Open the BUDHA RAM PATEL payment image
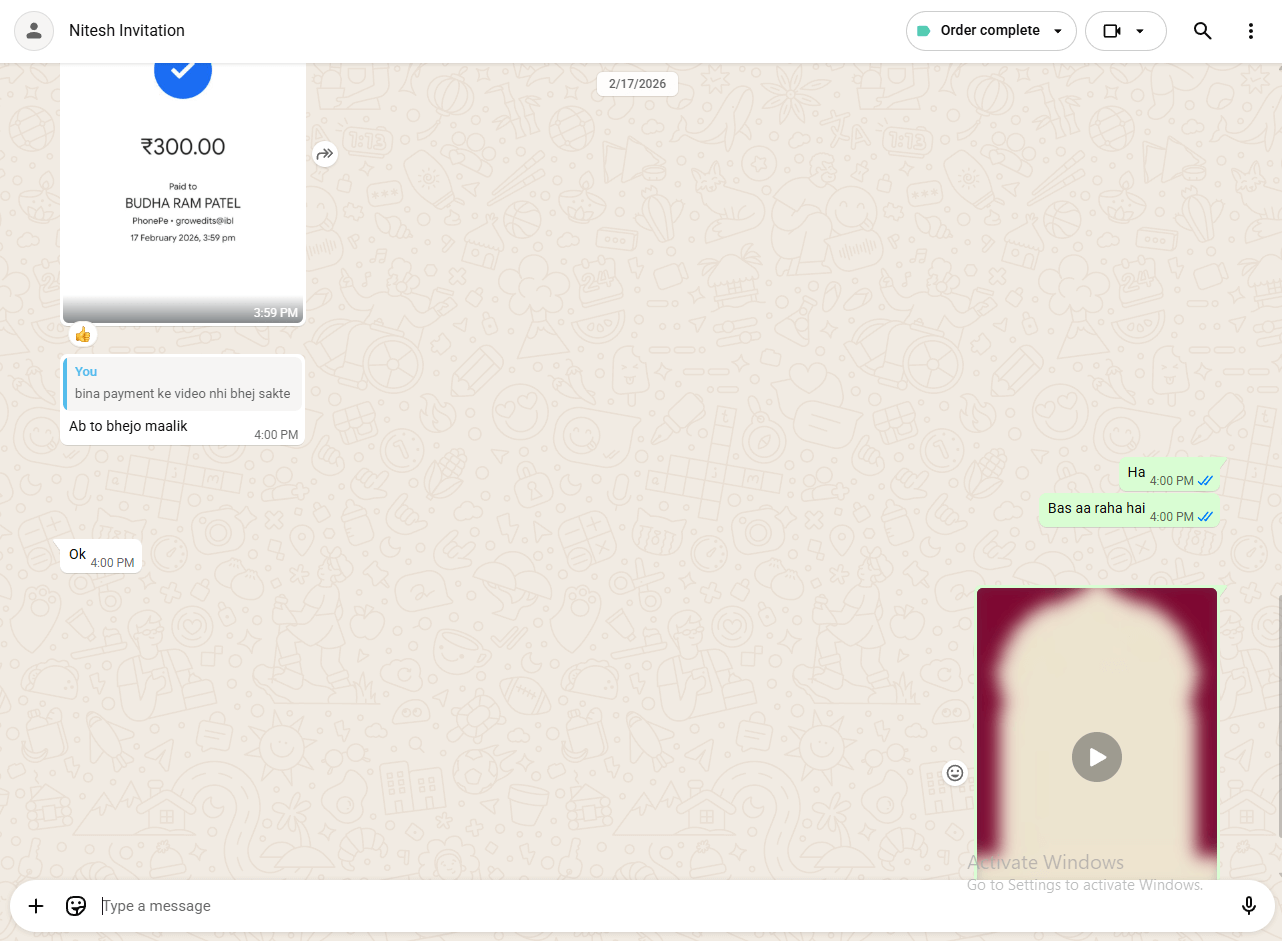The height and width of the screenshot is (941, 1282). point(183,190)
